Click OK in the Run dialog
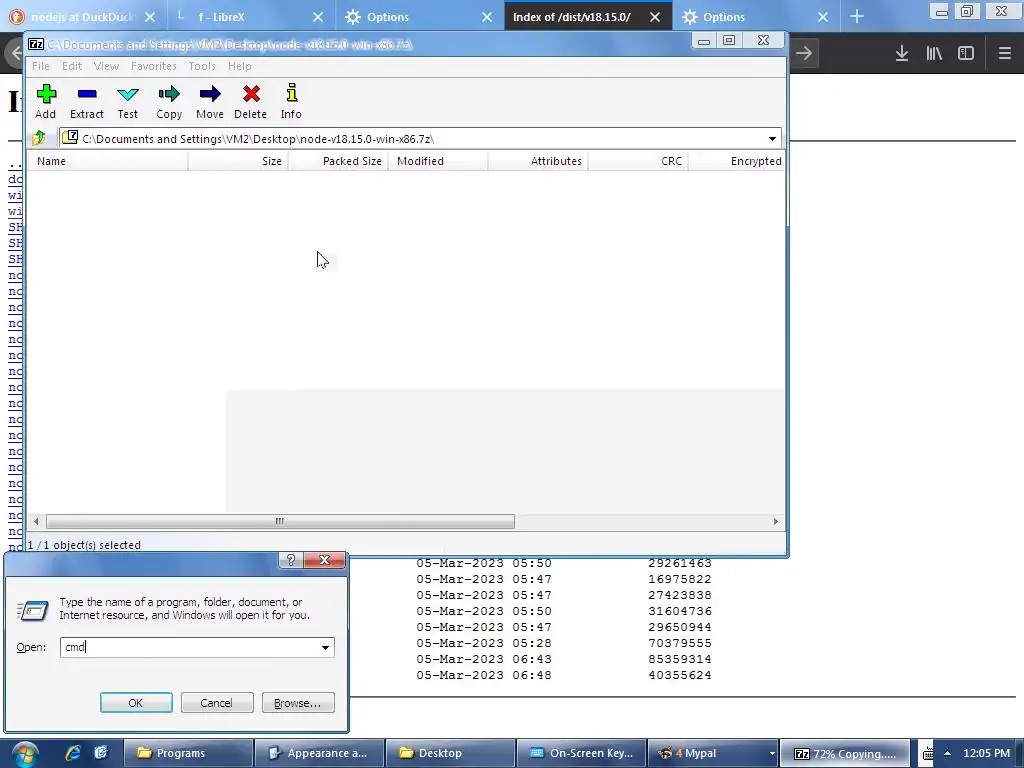Image resolution: width=1024 pixels, height=768 pixels. click(x=136, y=703)
